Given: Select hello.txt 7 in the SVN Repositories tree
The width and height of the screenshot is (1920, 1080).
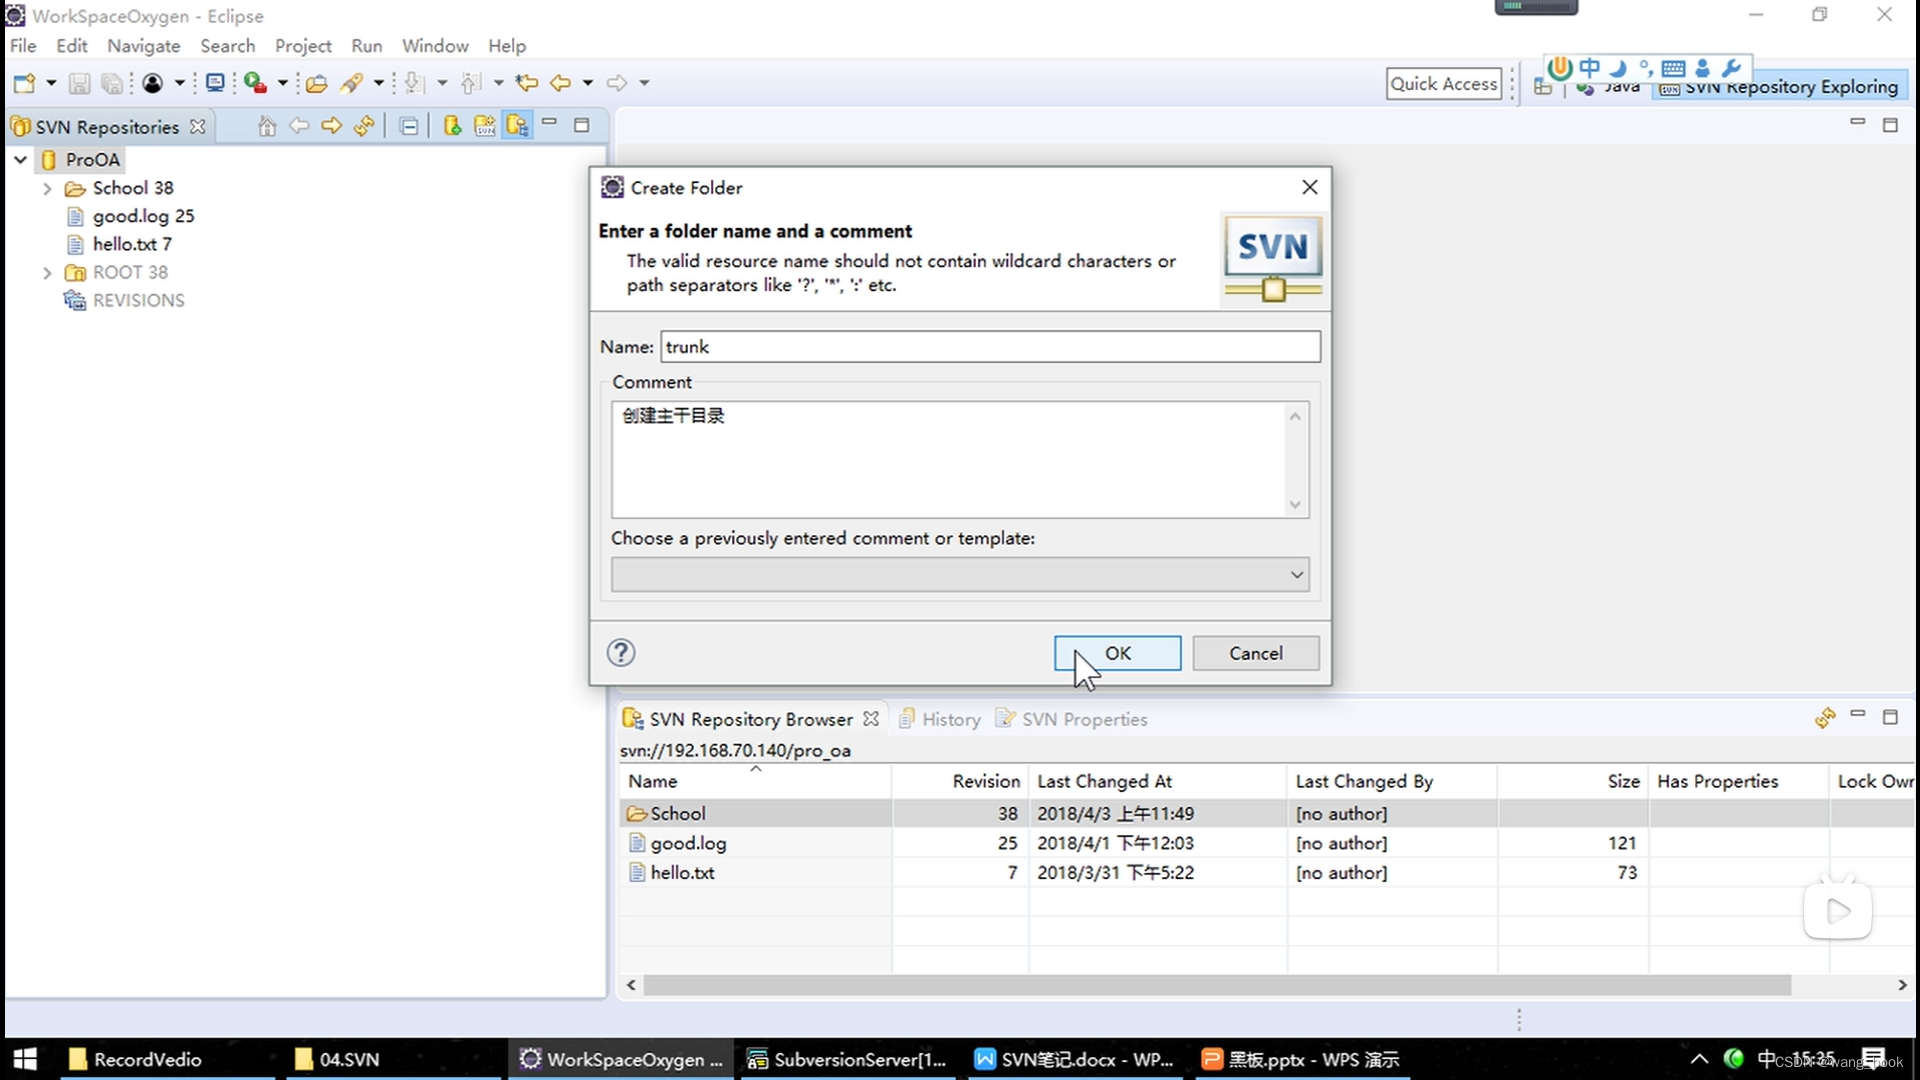Looking at the screenshot, I should coord(132,244).
